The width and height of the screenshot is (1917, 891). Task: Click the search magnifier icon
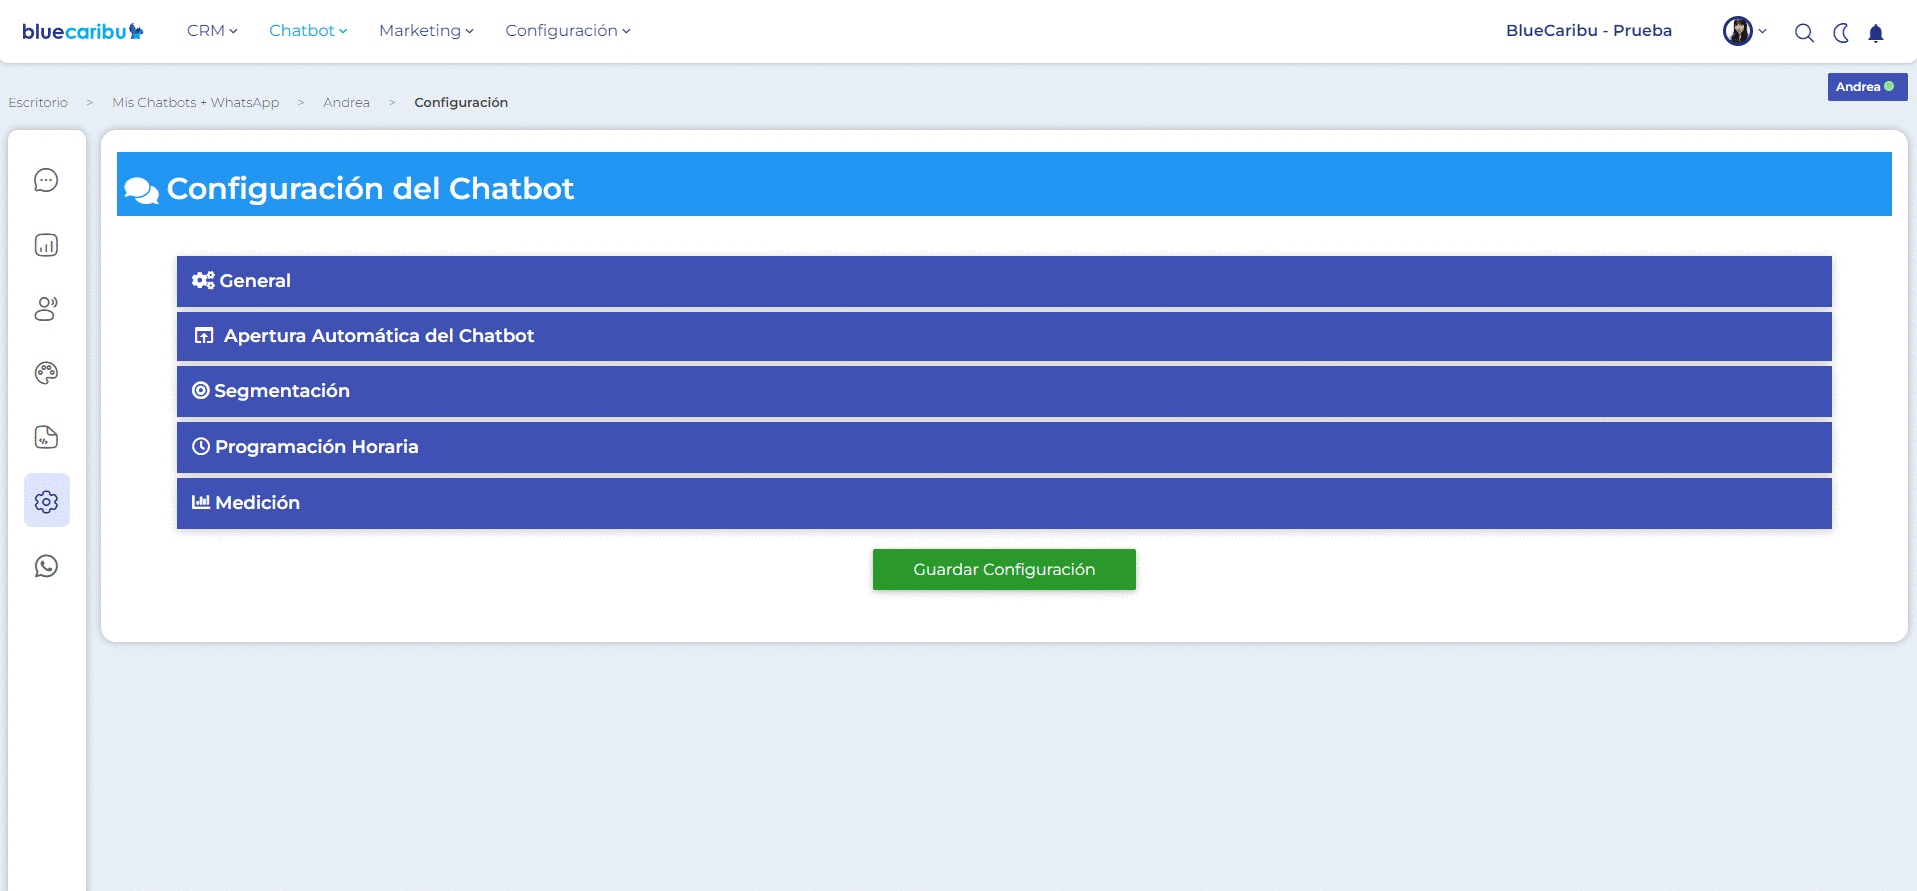click(1804, 33)
